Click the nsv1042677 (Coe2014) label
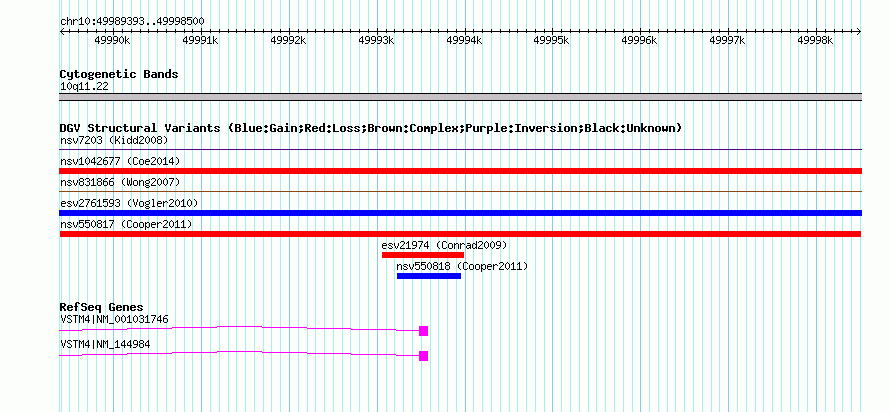 120,161
